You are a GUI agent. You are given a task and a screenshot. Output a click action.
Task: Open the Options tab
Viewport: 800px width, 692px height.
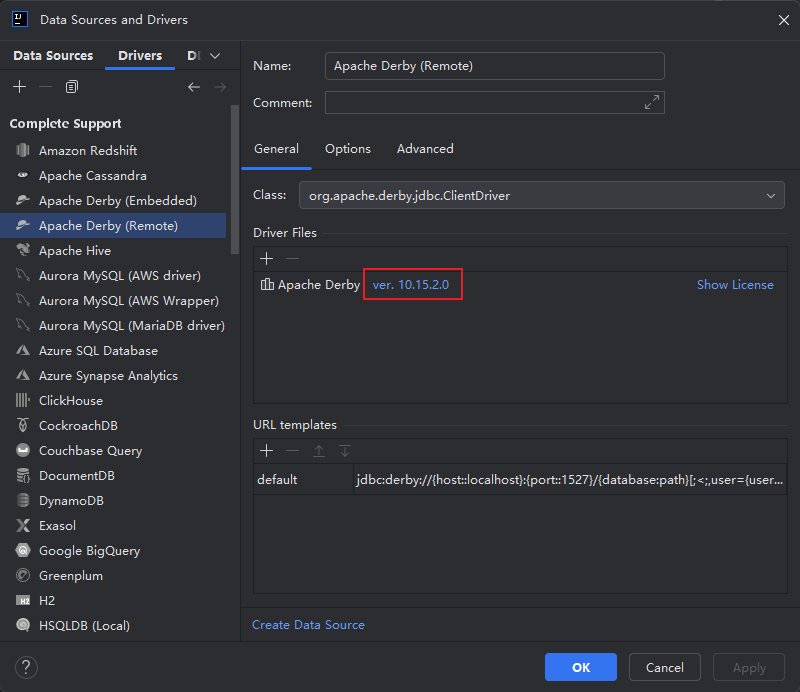[348, 149]
